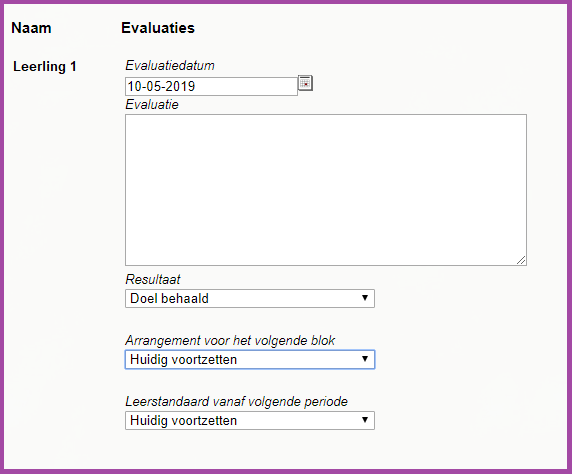The image size is (572, 474).
Task: Click the Resultaat field label
Action: tap(153, 280)
